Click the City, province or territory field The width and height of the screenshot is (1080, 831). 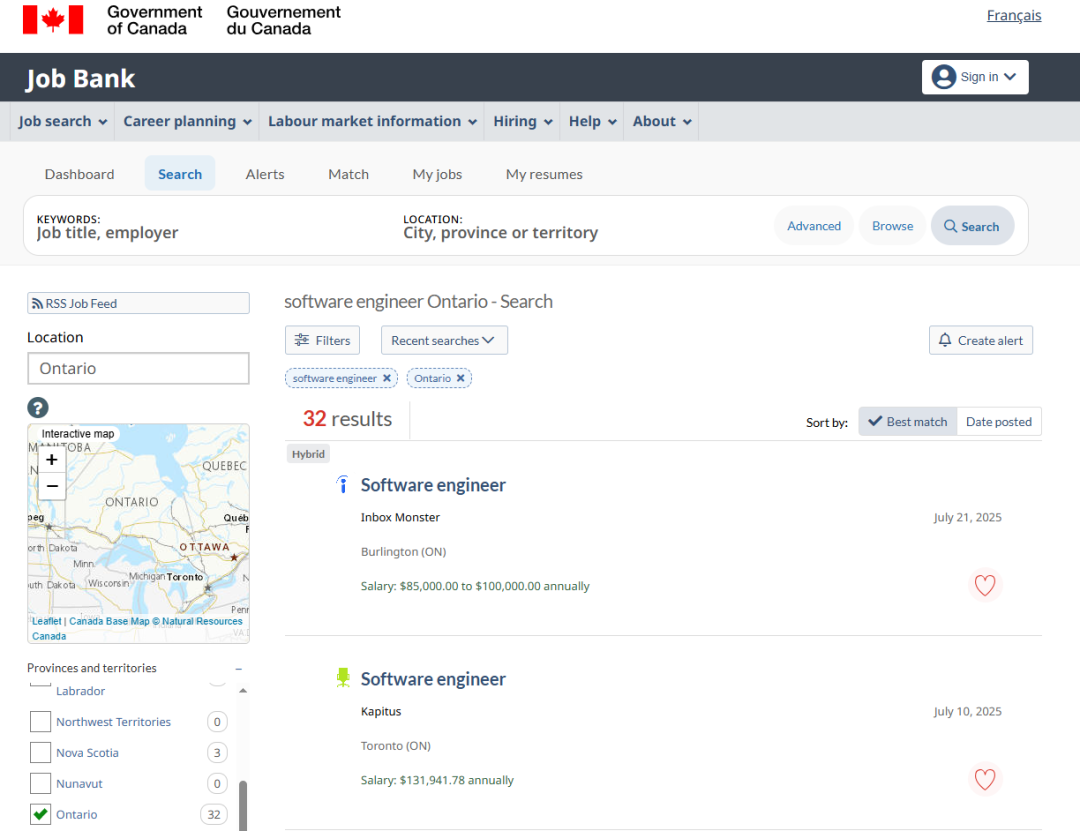[579, 233]
